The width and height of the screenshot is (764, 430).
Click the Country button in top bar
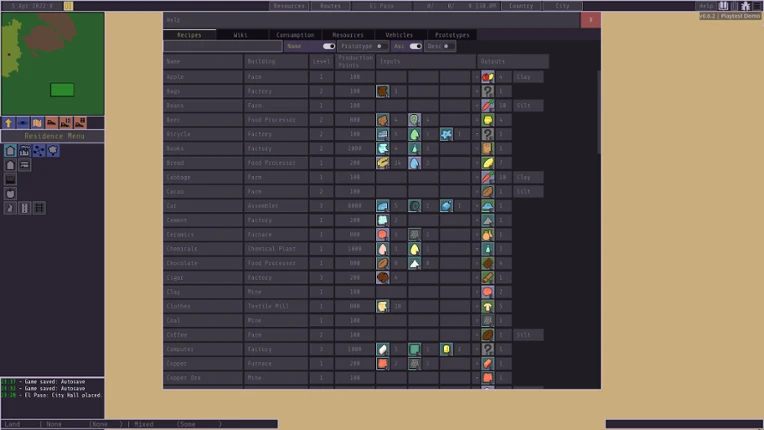521,6
